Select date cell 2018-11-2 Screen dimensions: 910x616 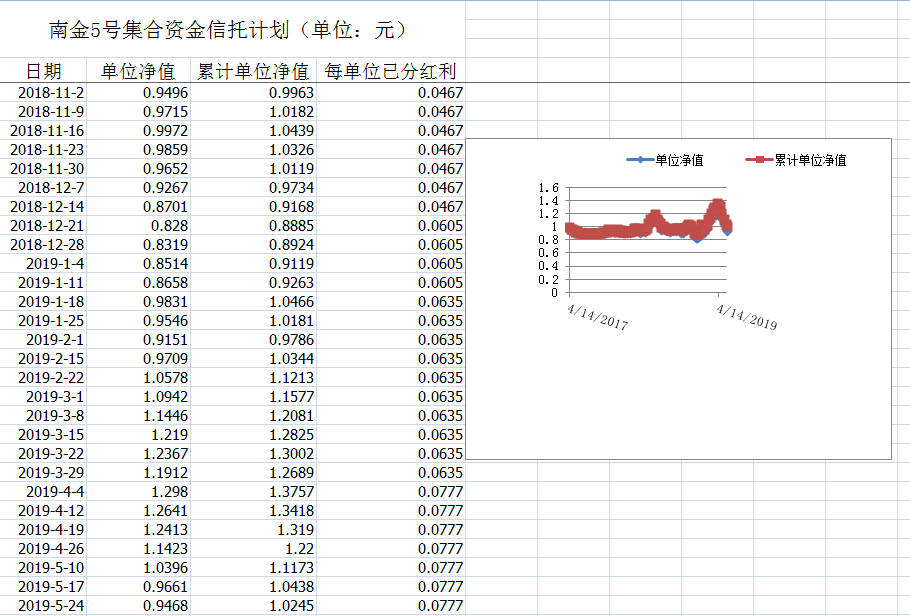[x=44, y=93]
